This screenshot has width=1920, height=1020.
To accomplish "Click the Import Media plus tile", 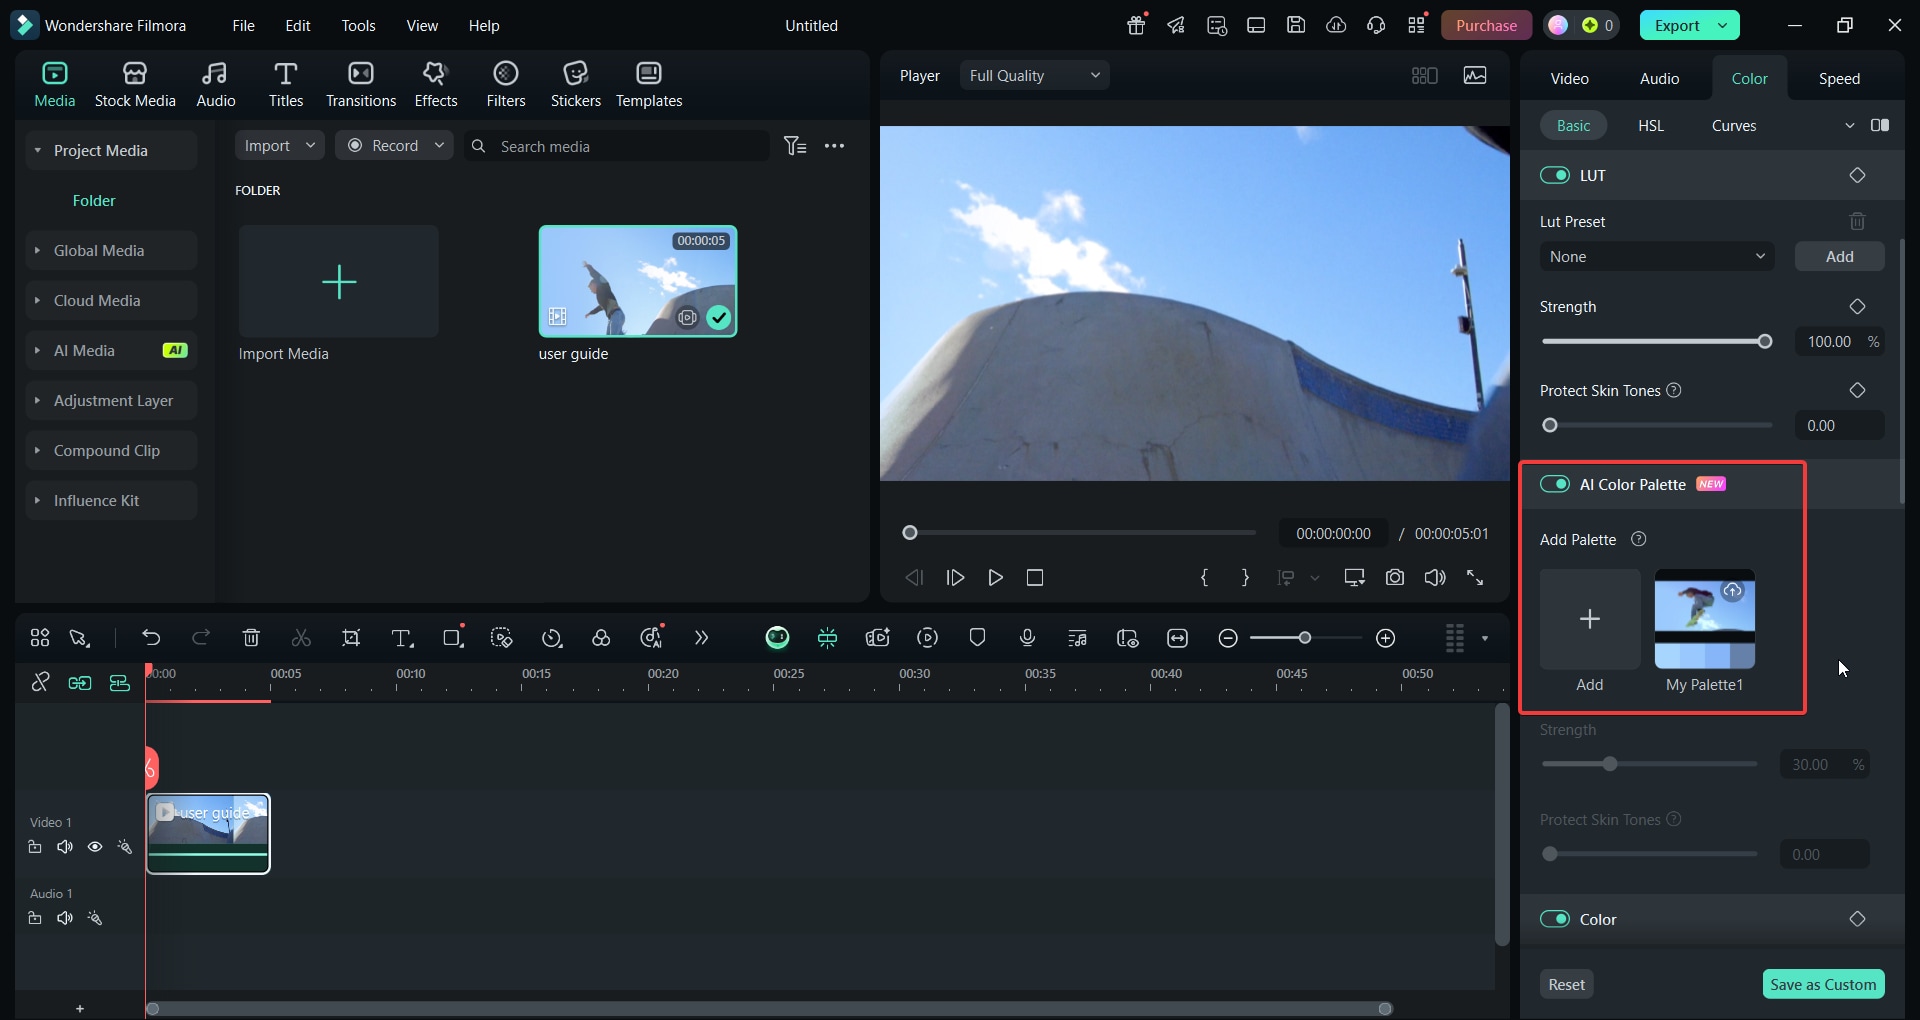I will pyautogui.click(x=338, y=281).
